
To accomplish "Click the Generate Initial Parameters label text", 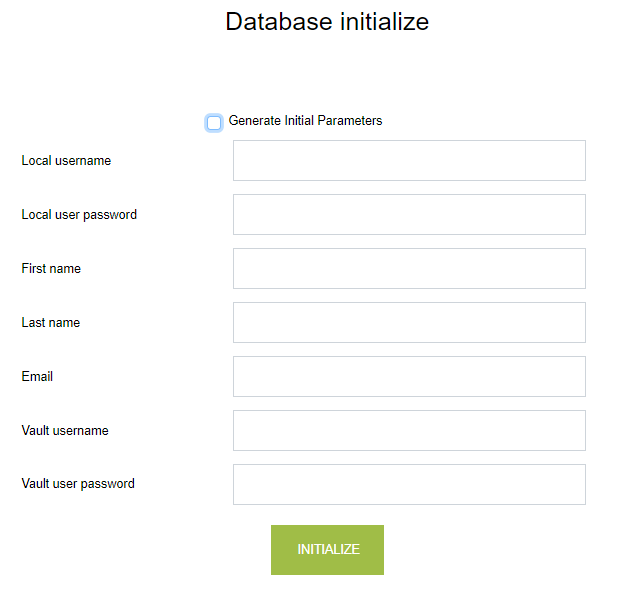I will click(305, 121).
